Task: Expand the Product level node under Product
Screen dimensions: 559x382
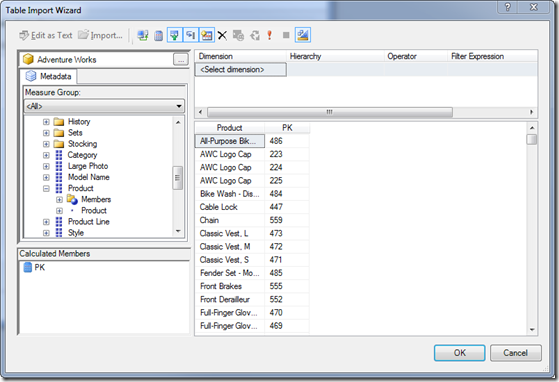Action: pyautogui.click(x=60, y=211)
